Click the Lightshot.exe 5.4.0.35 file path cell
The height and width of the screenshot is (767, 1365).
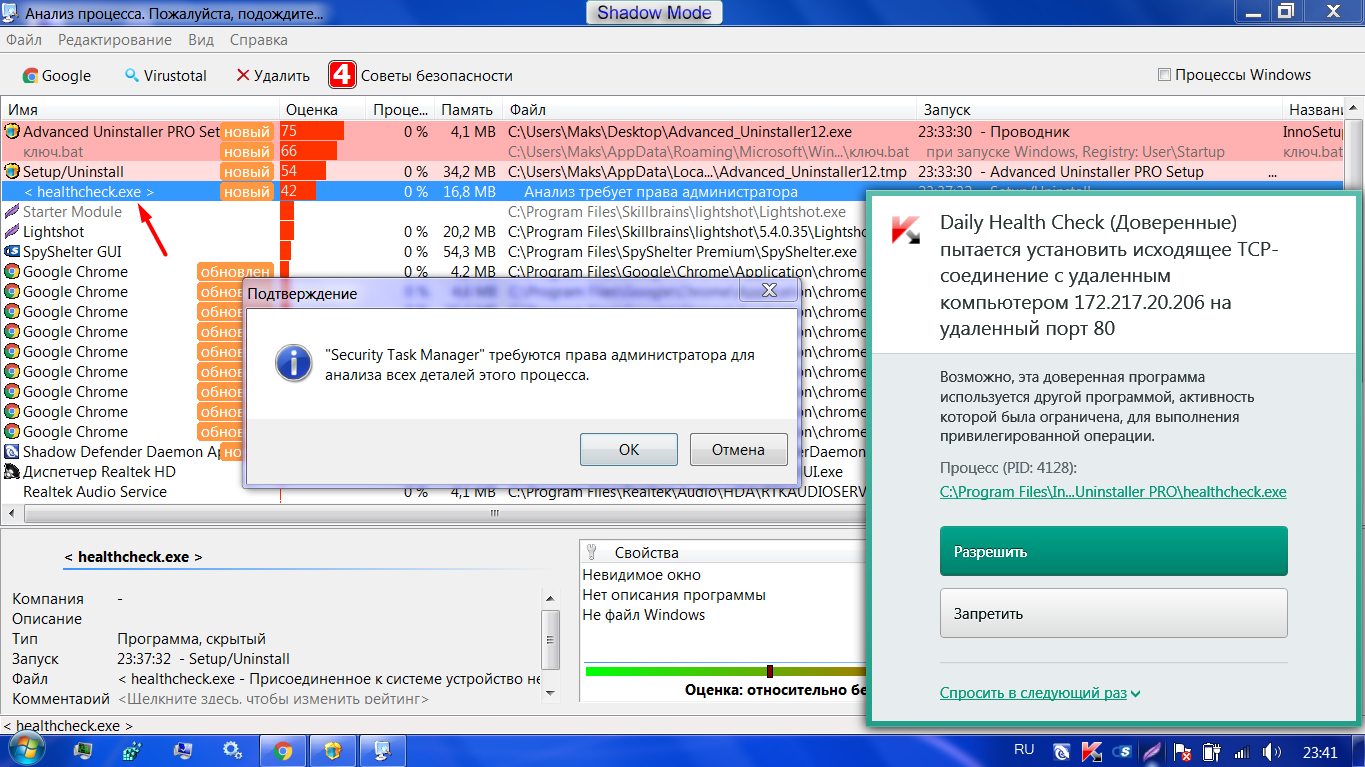pyautogui.click(x=687, y=231)
